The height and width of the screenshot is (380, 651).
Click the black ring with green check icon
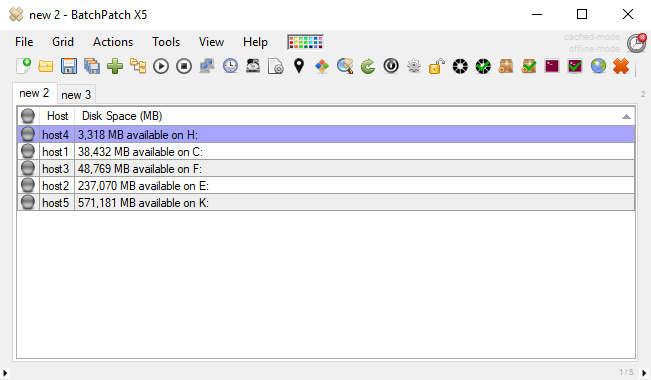pyautogui.click(x=483, y=66)
